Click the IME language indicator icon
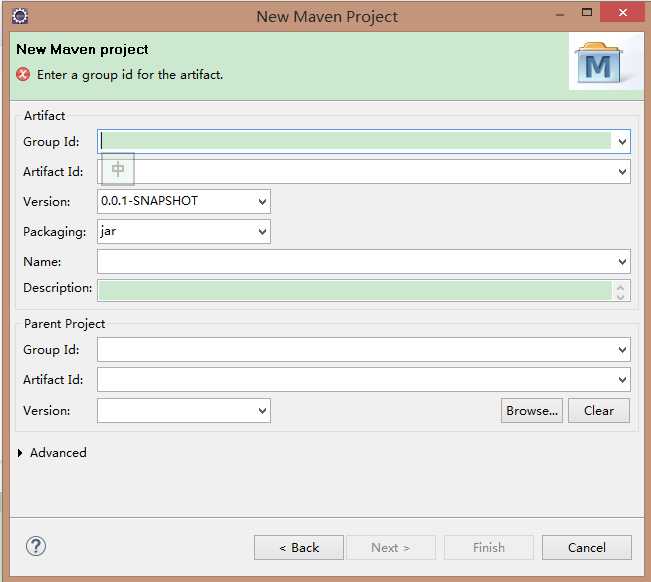651x582 pixels. [118, 169]
